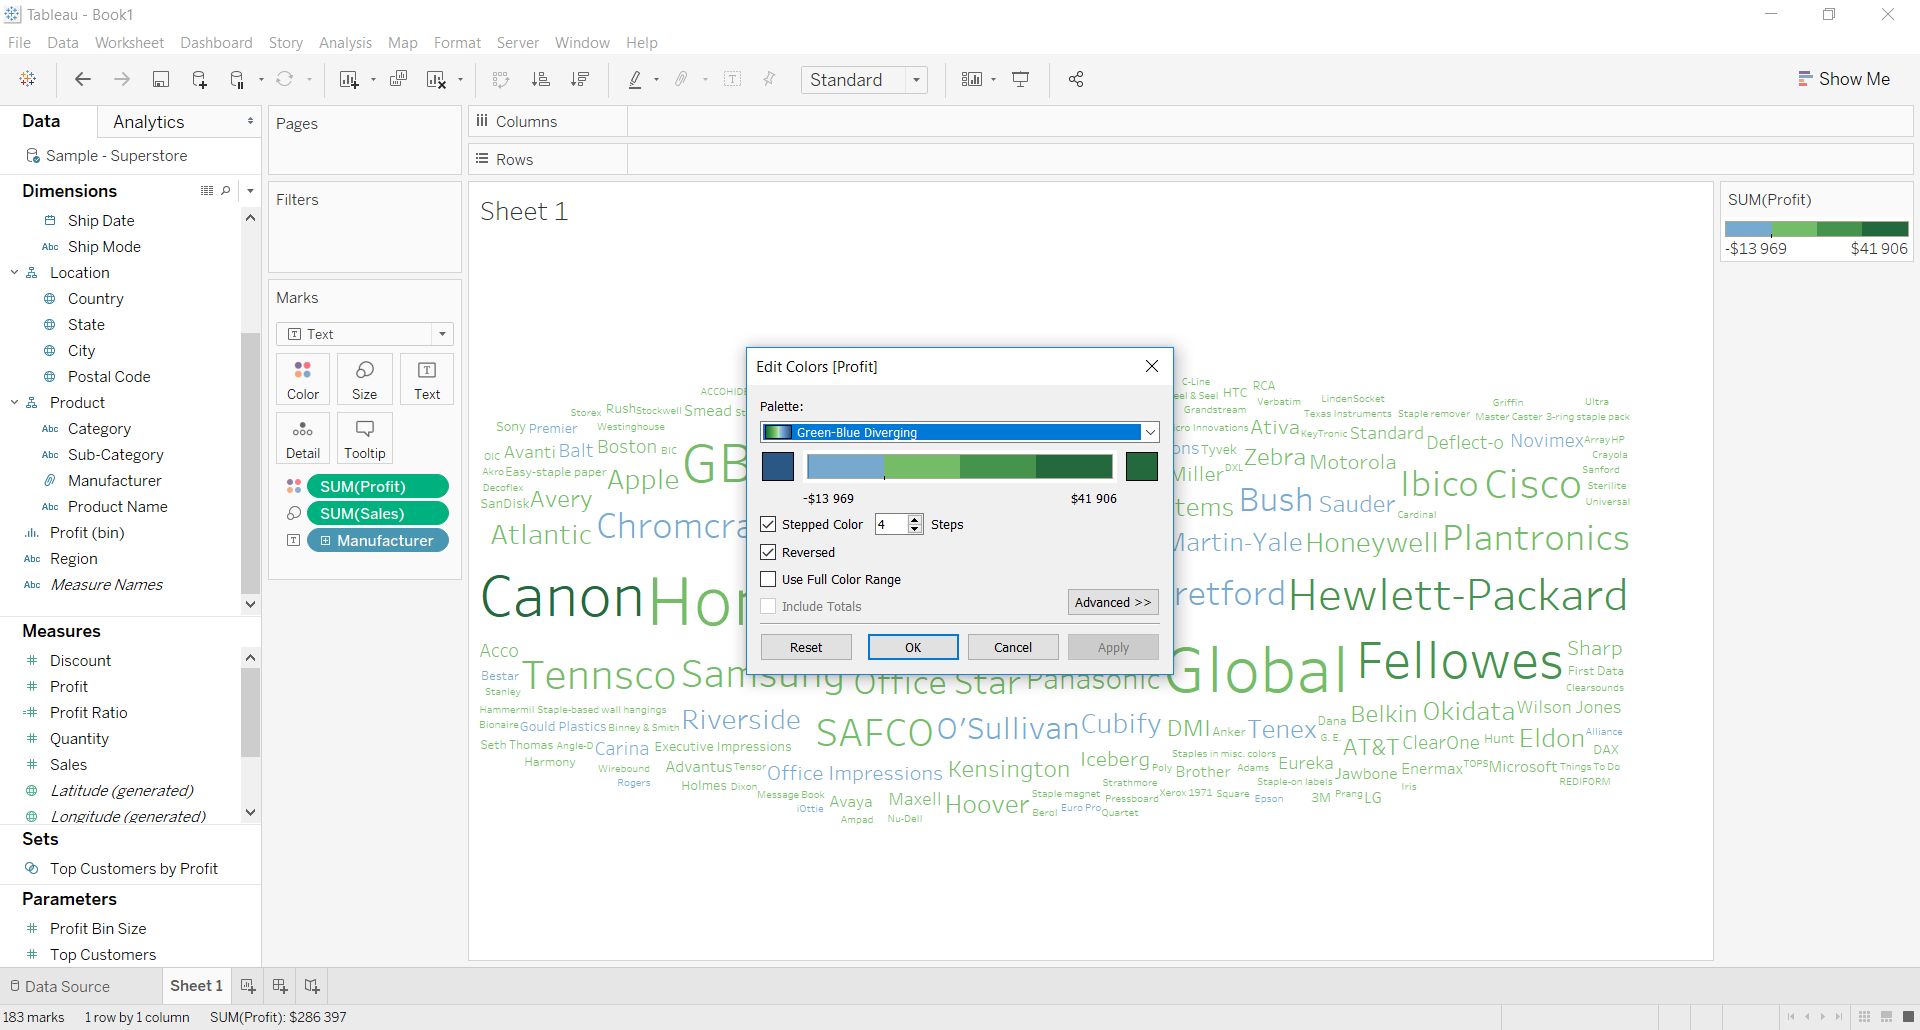Uncheck the Stepped Color checkbox
This screenshot has width=1920, height=1030.
[768, 525]
